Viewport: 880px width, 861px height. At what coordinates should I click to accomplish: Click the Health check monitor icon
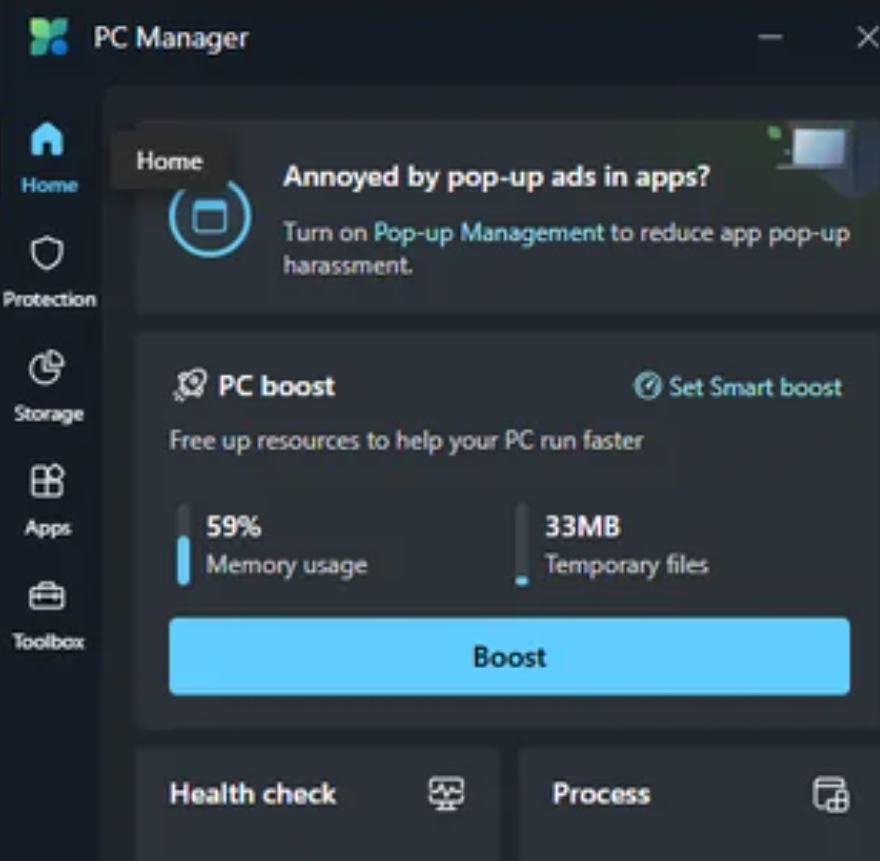(446, 793)
